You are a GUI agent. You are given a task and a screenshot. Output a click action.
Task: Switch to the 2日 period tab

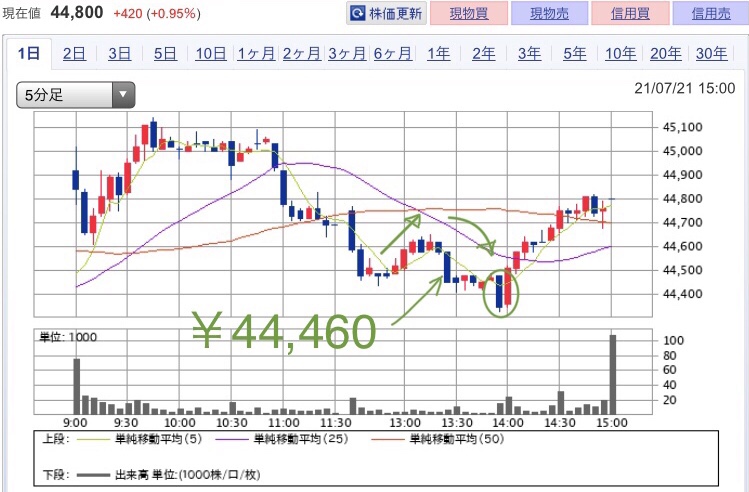pos(74,53)
